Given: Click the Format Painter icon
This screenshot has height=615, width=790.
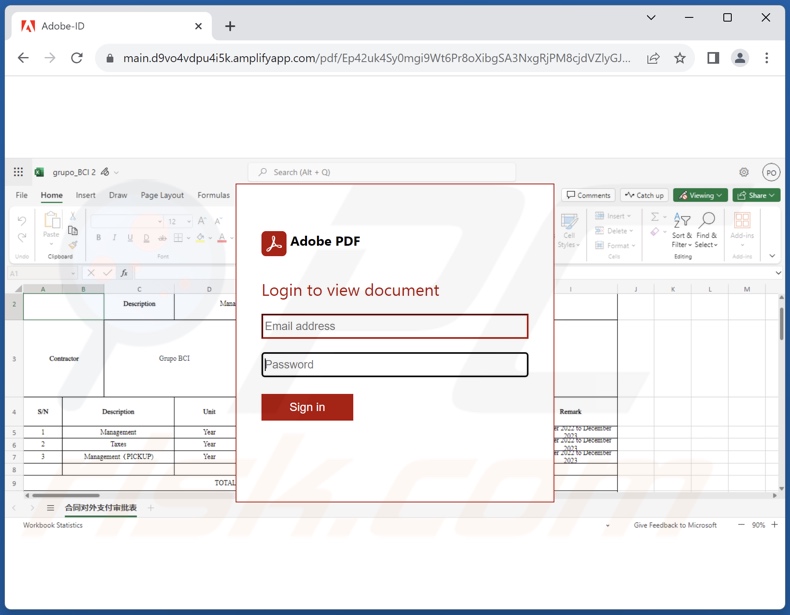Looking at the screenshot, I should (x=73, y=245).
